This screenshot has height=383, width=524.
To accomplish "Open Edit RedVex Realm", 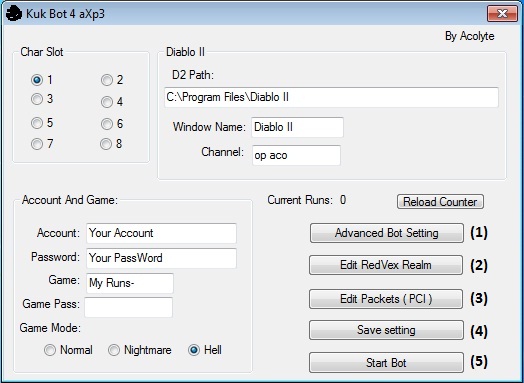I will pyautogui.click(x=386, y=265).
